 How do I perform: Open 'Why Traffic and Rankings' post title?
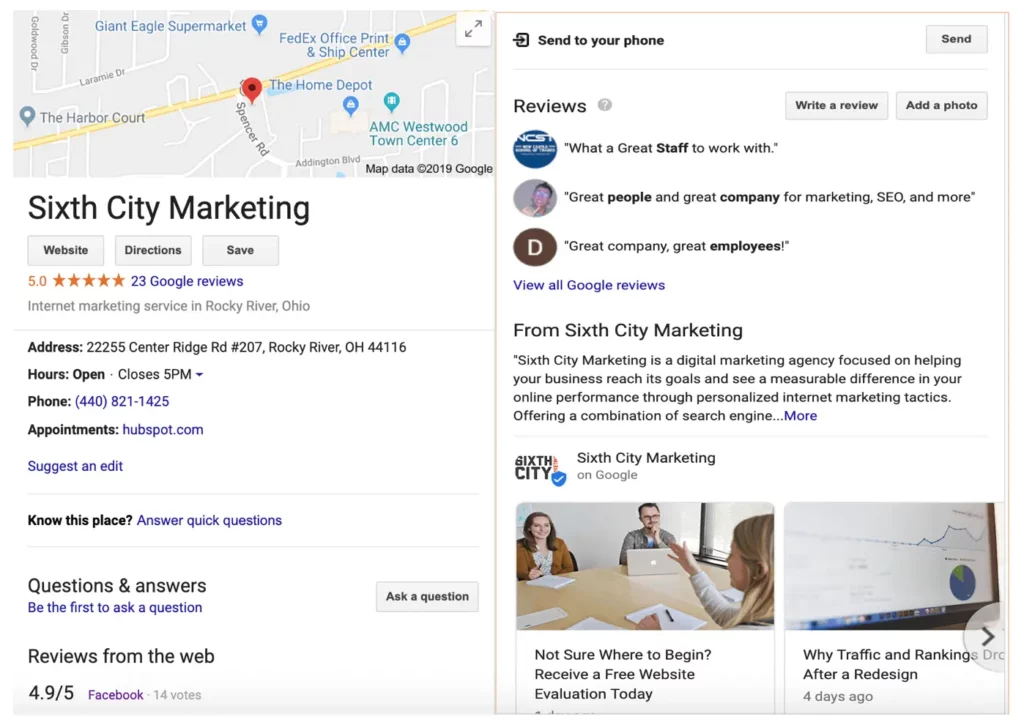coord(903,664)
